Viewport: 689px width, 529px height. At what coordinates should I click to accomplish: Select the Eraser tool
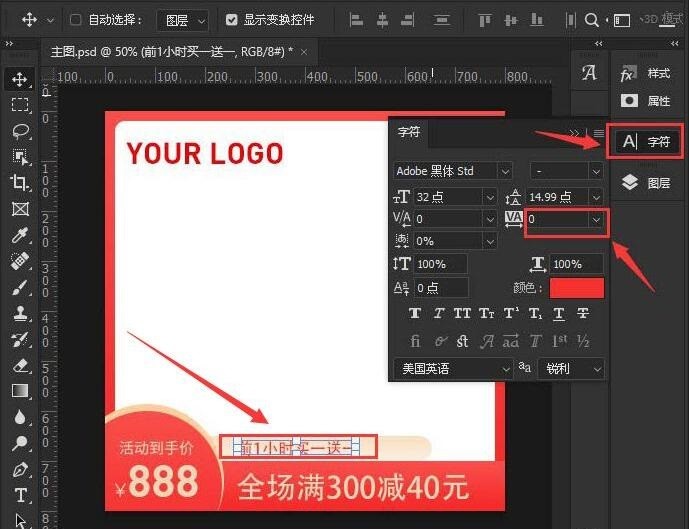pos(20,366)
